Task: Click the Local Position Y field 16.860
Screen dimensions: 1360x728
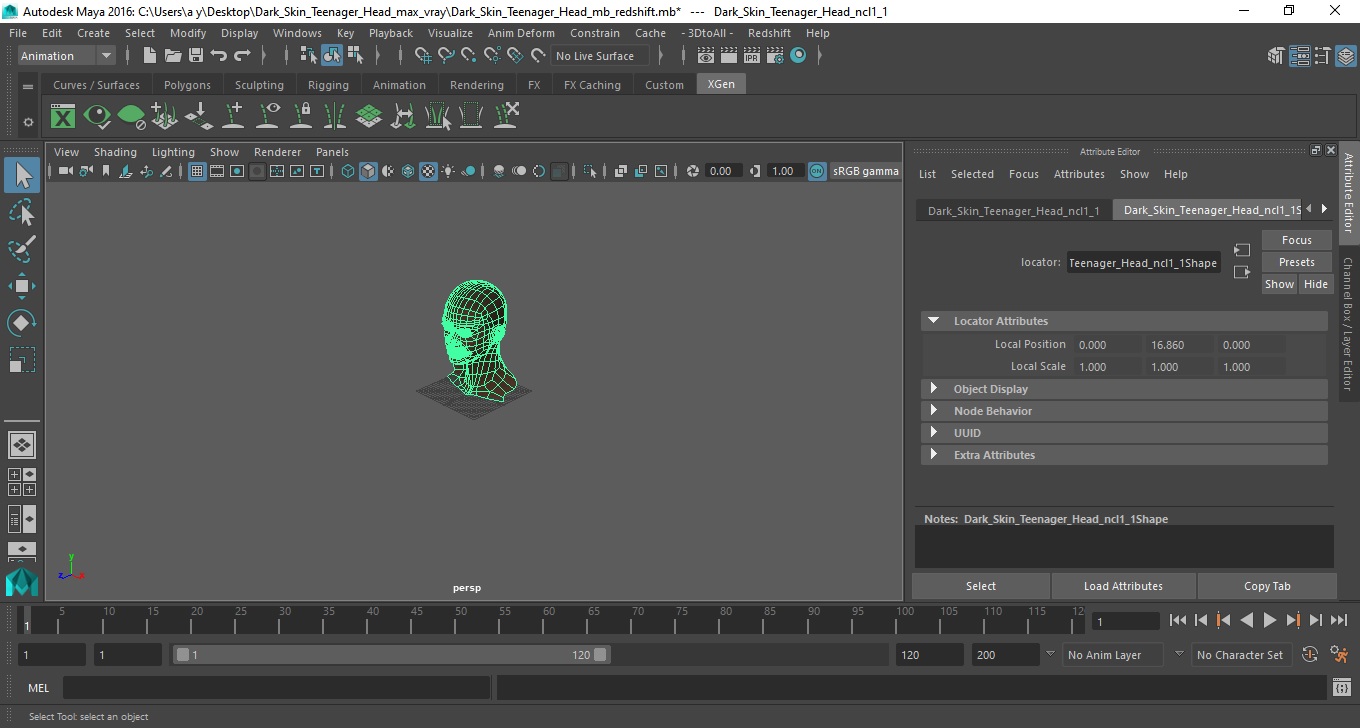Action: point(1178,345)
